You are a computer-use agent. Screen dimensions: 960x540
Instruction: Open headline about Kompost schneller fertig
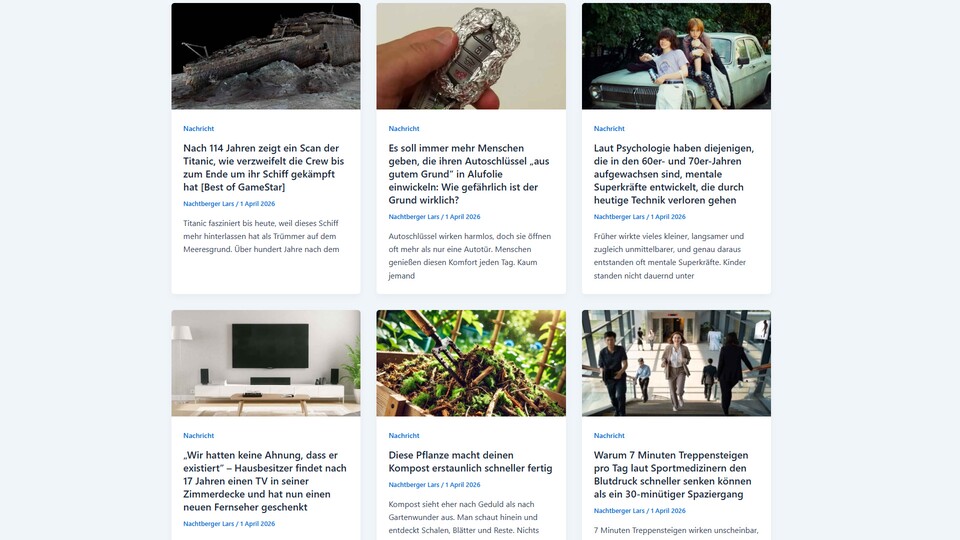470,461
